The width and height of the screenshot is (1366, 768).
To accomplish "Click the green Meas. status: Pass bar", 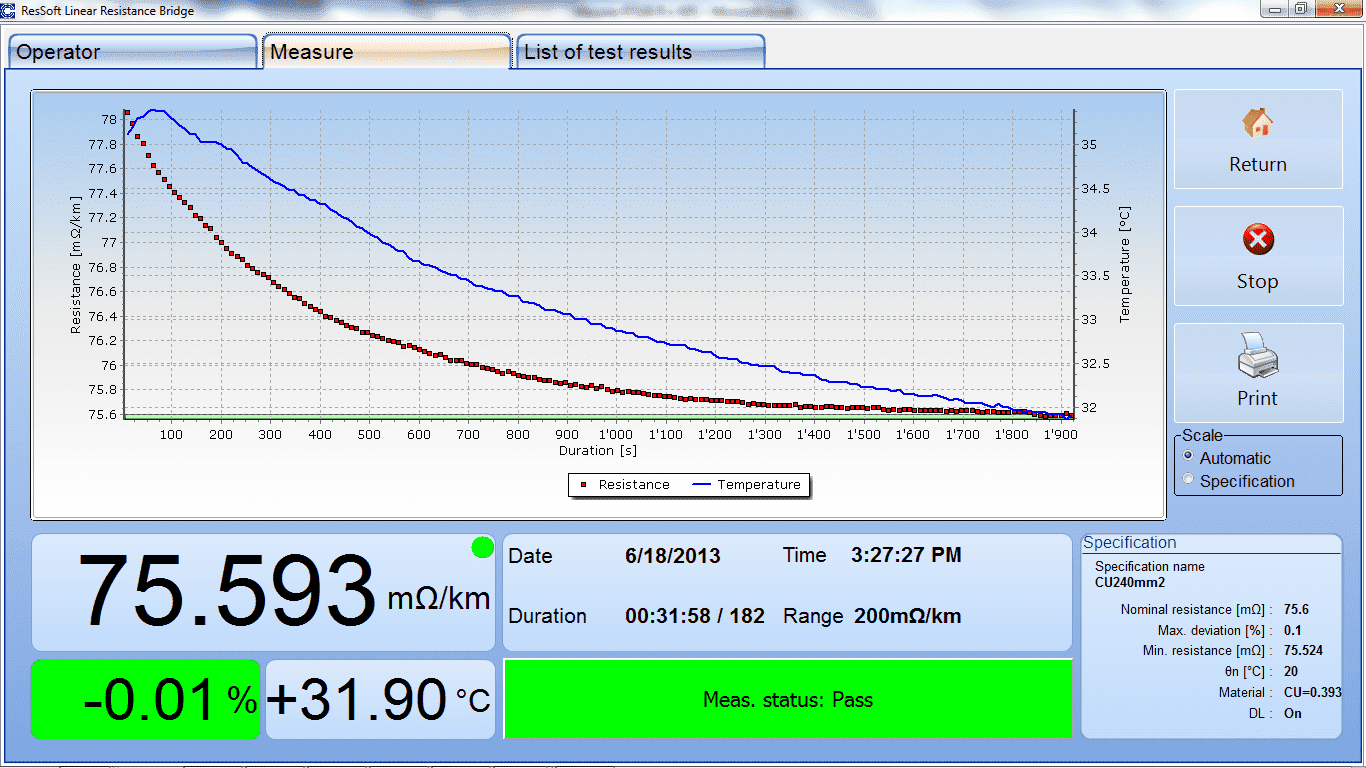I will click(788, 699).
